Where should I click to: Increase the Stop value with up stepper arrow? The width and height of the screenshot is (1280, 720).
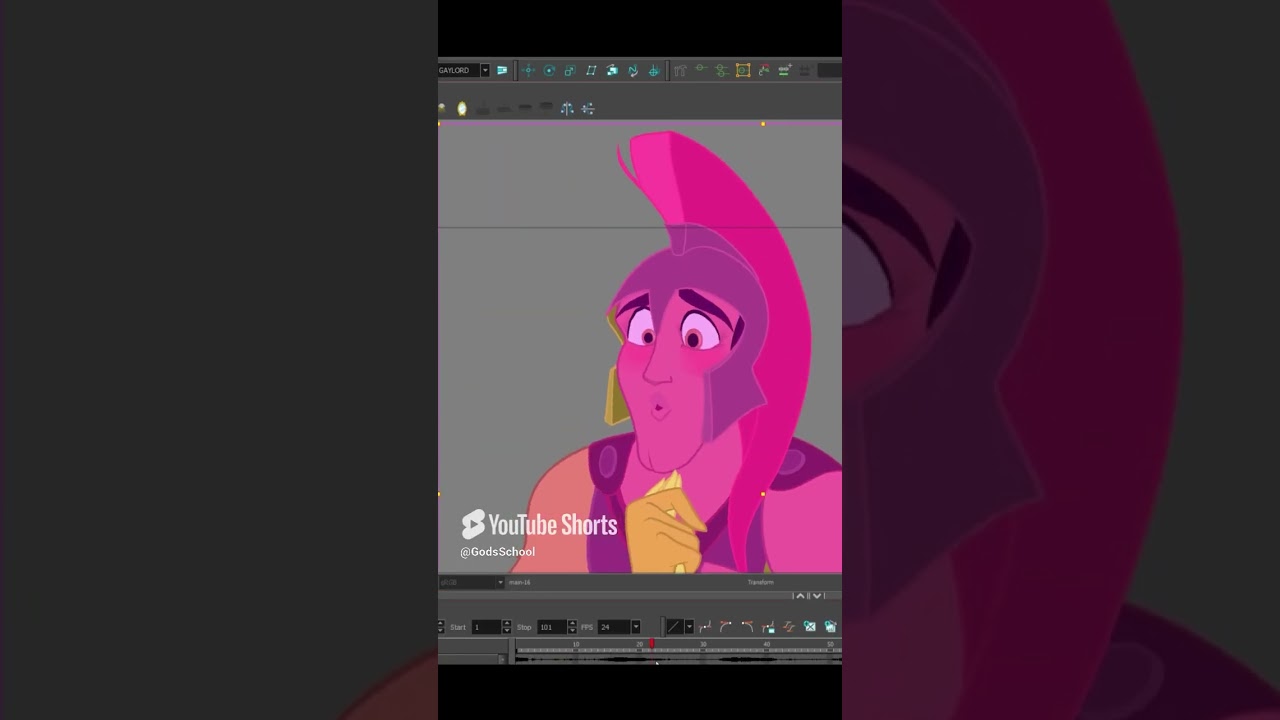[573, 623]
